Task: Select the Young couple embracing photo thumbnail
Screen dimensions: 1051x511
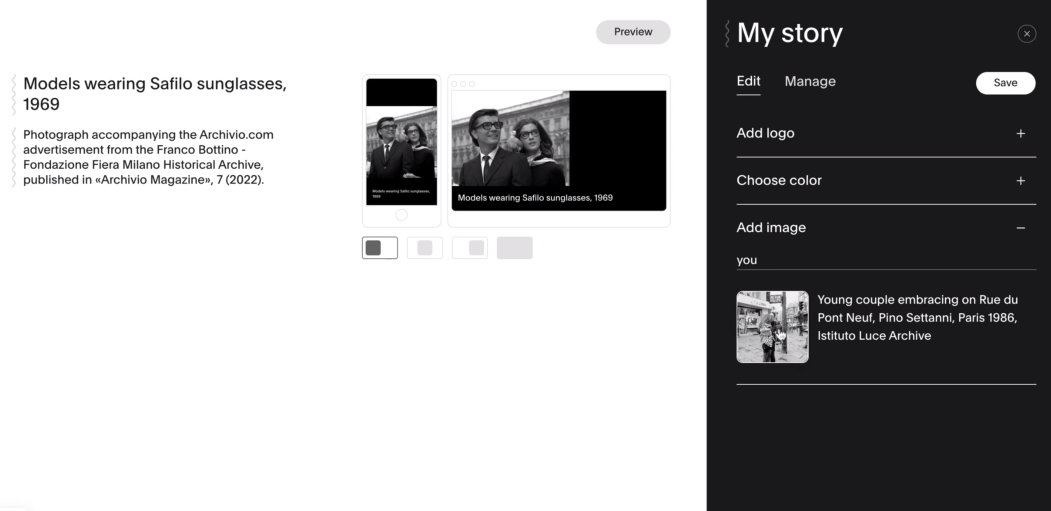Action: (772, 327)
